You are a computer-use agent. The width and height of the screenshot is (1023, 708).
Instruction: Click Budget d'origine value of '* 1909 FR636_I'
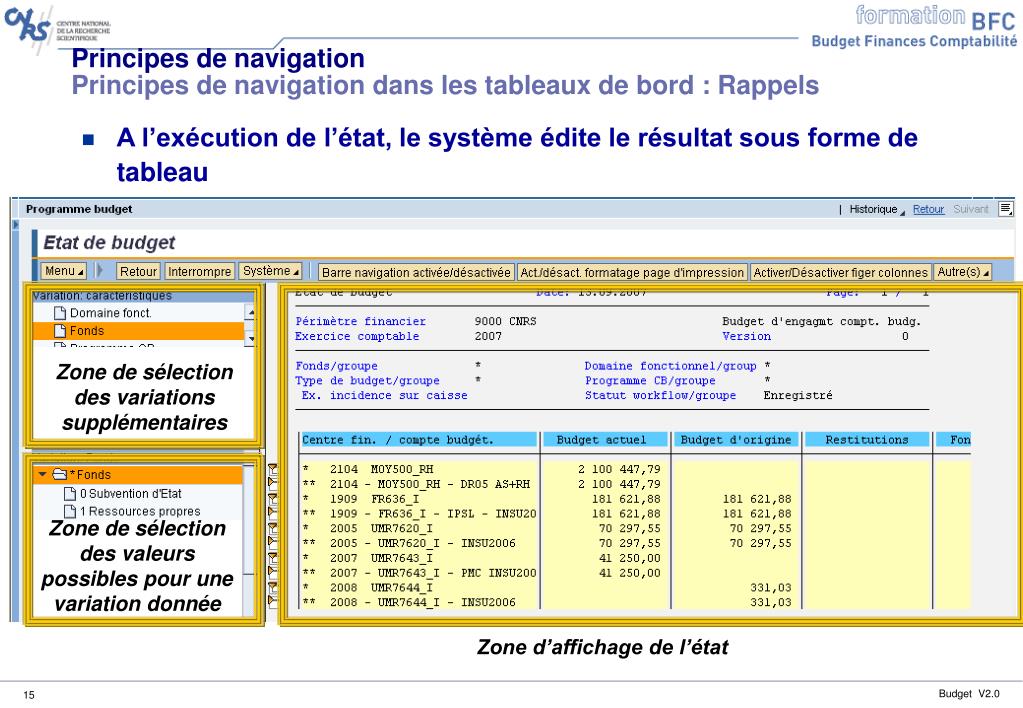pos(757,499)
